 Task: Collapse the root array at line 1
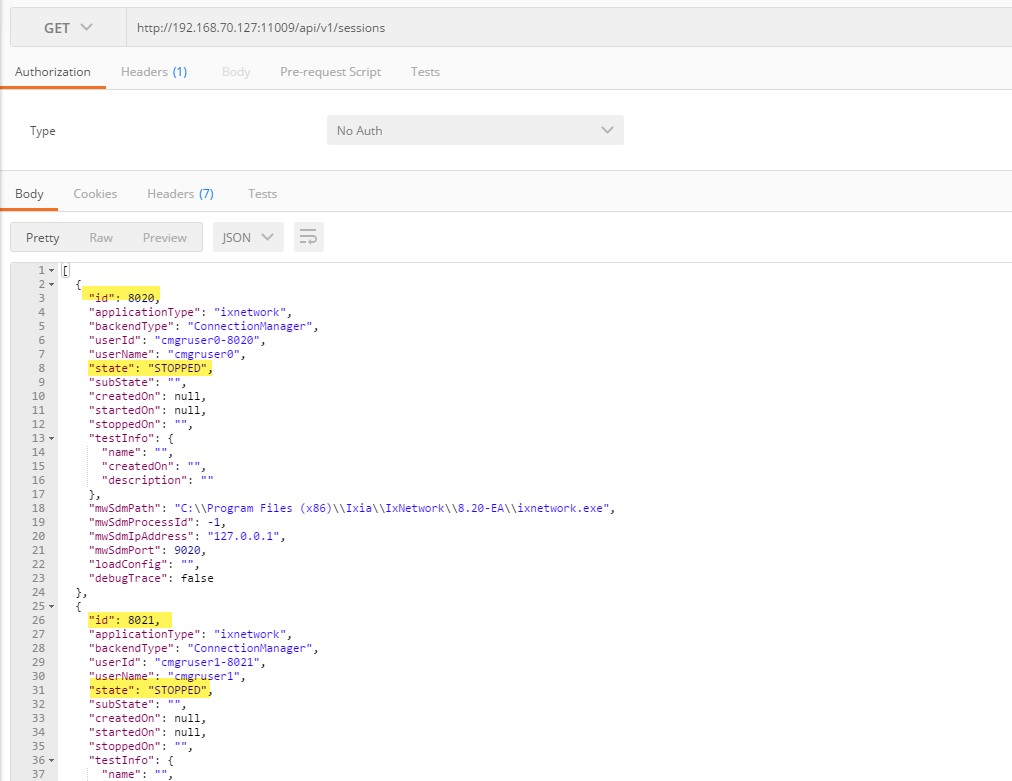click(x=52, y=271)
